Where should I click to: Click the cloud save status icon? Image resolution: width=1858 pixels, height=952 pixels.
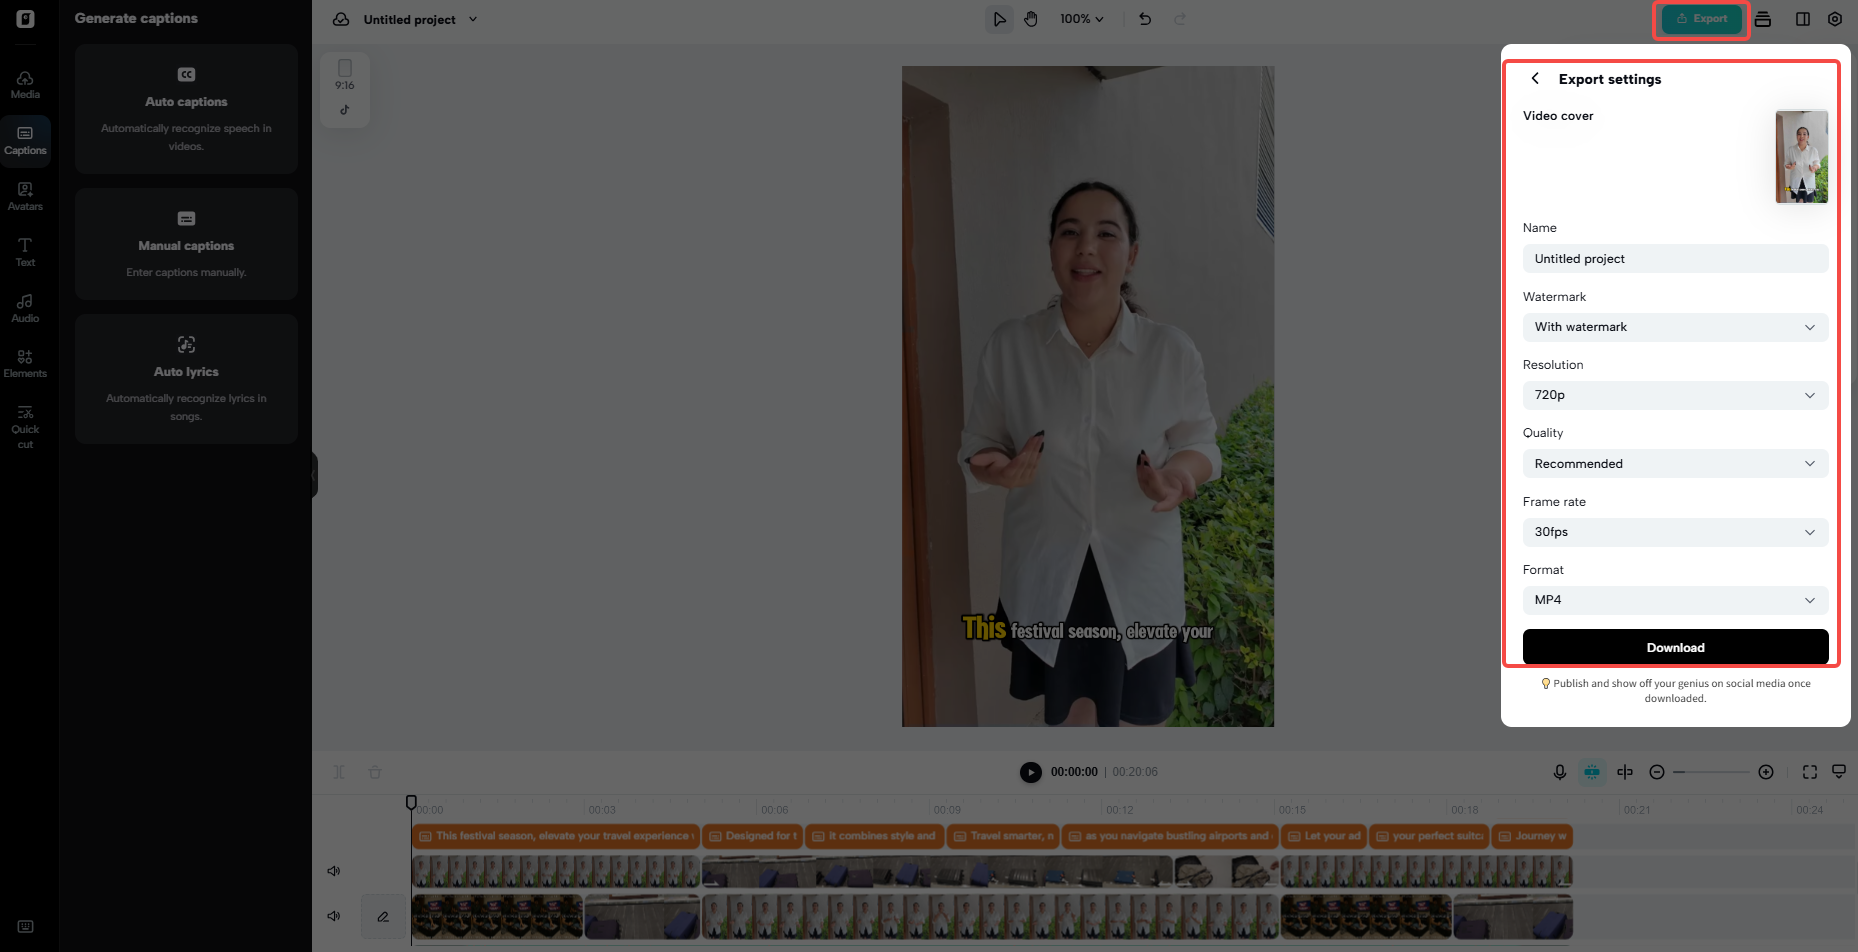tap(341, 19)
